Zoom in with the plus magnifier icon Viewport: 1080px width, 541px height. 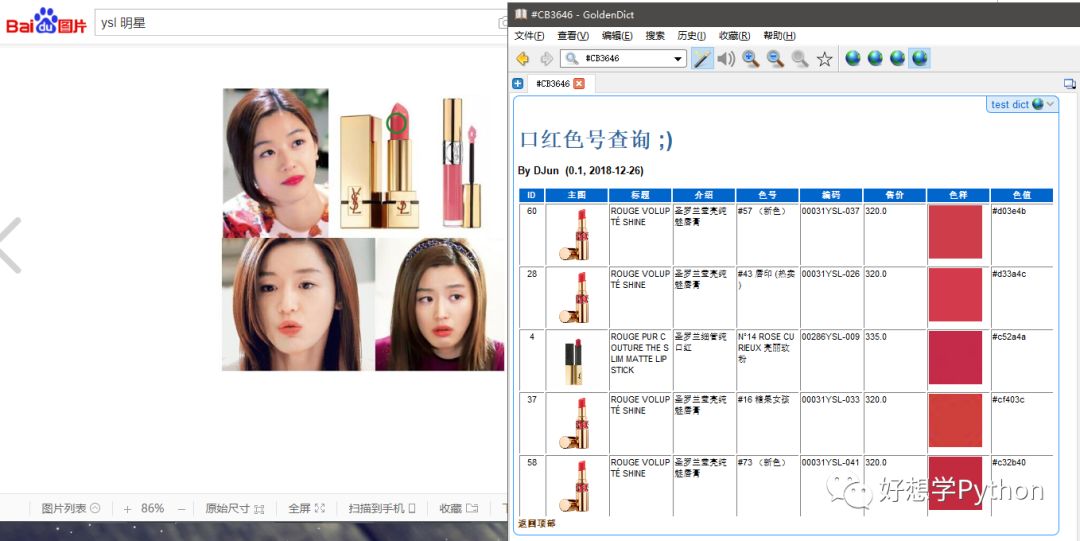coord(750,59)
